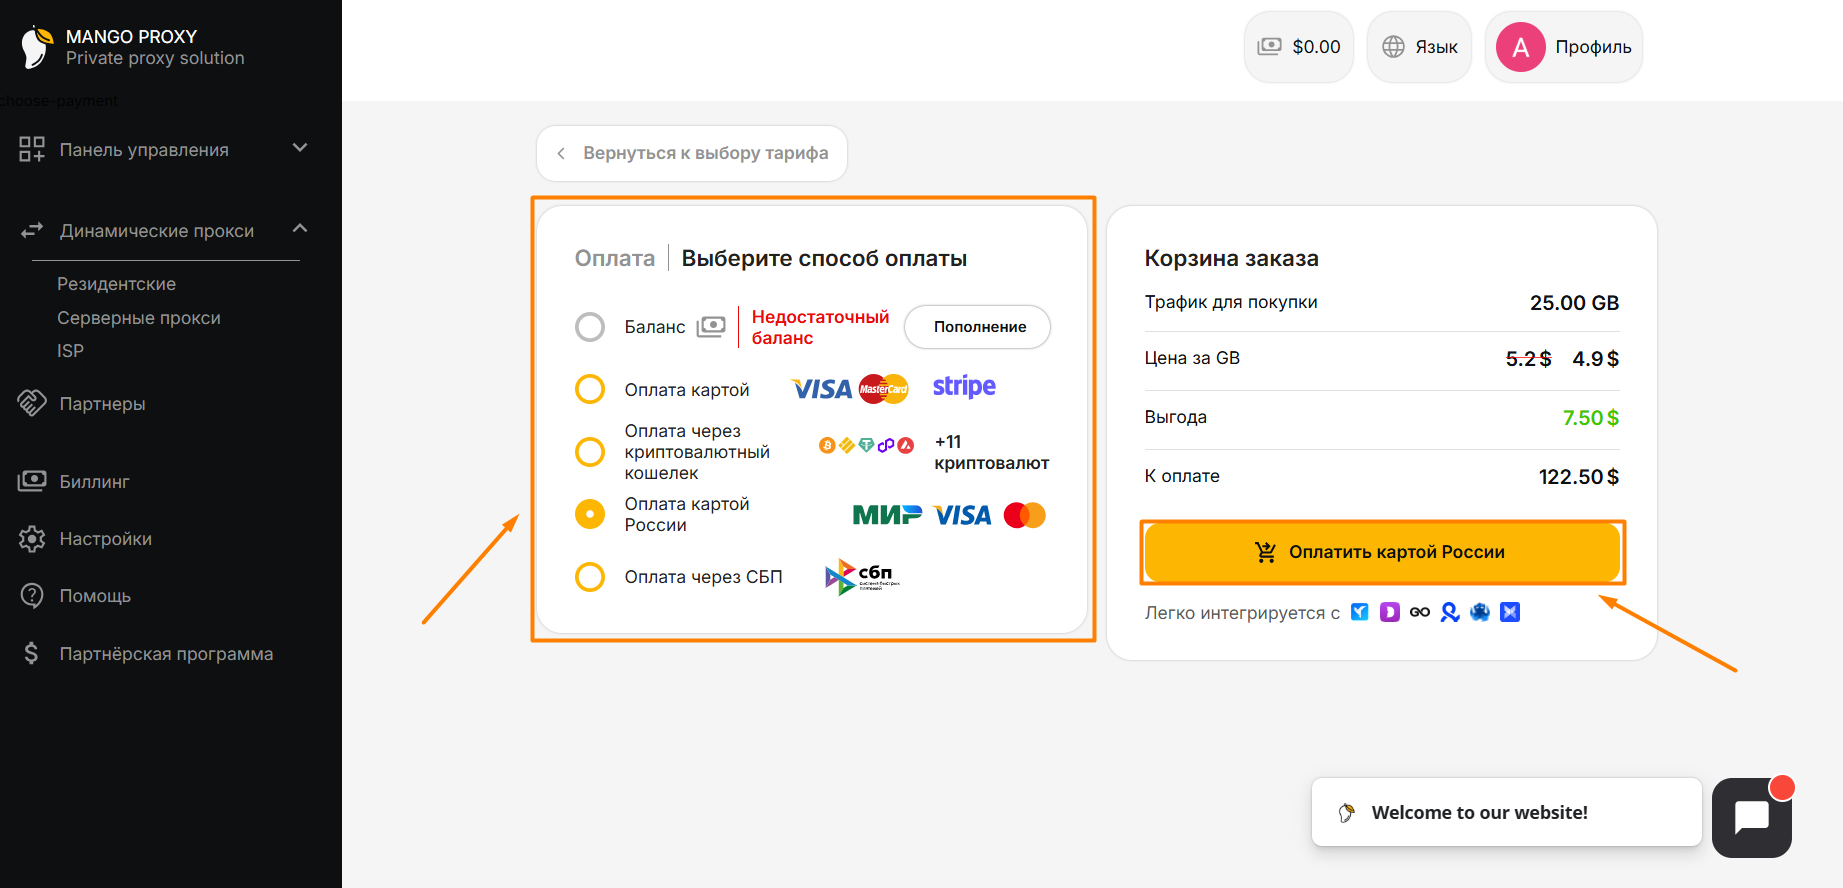Select crypto wallet payment radio button
The width and height of the screenshot is (1843, 888).
(590, 452)
